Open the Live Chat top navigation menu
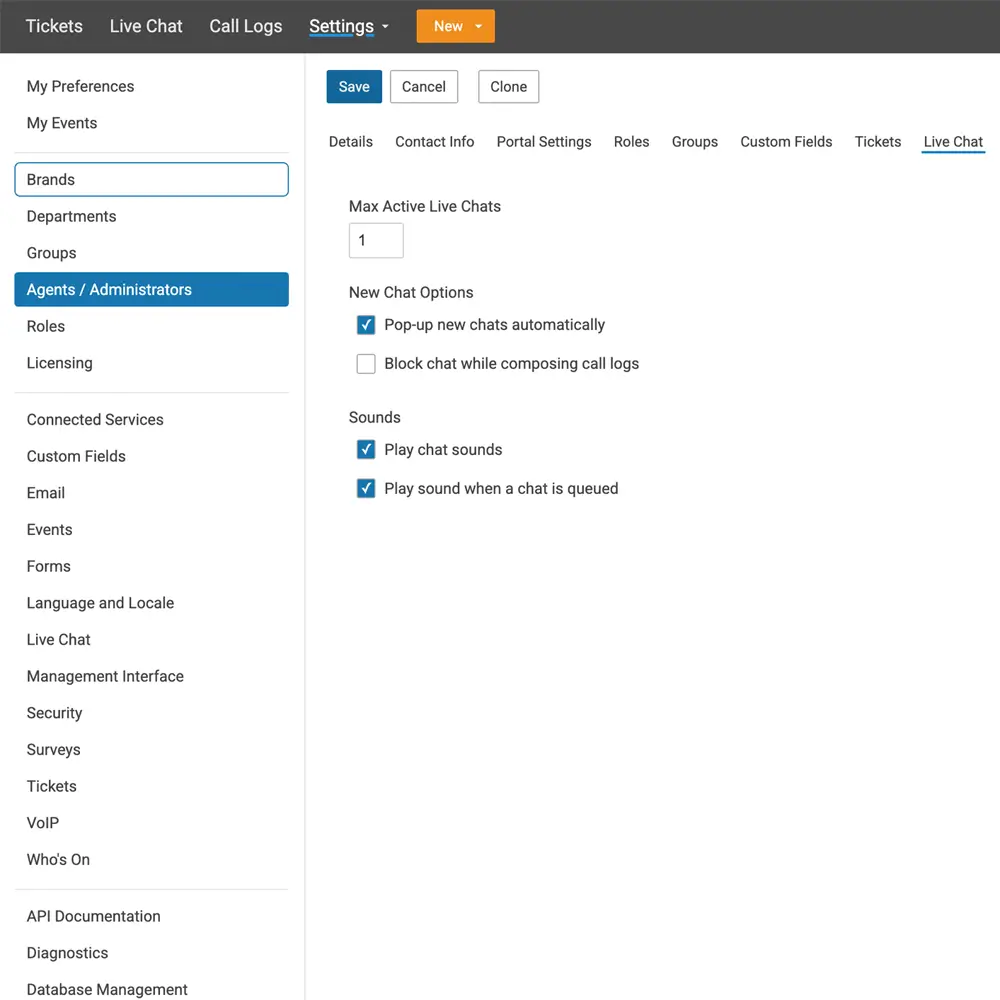1000x1000 pixels. 145,26
